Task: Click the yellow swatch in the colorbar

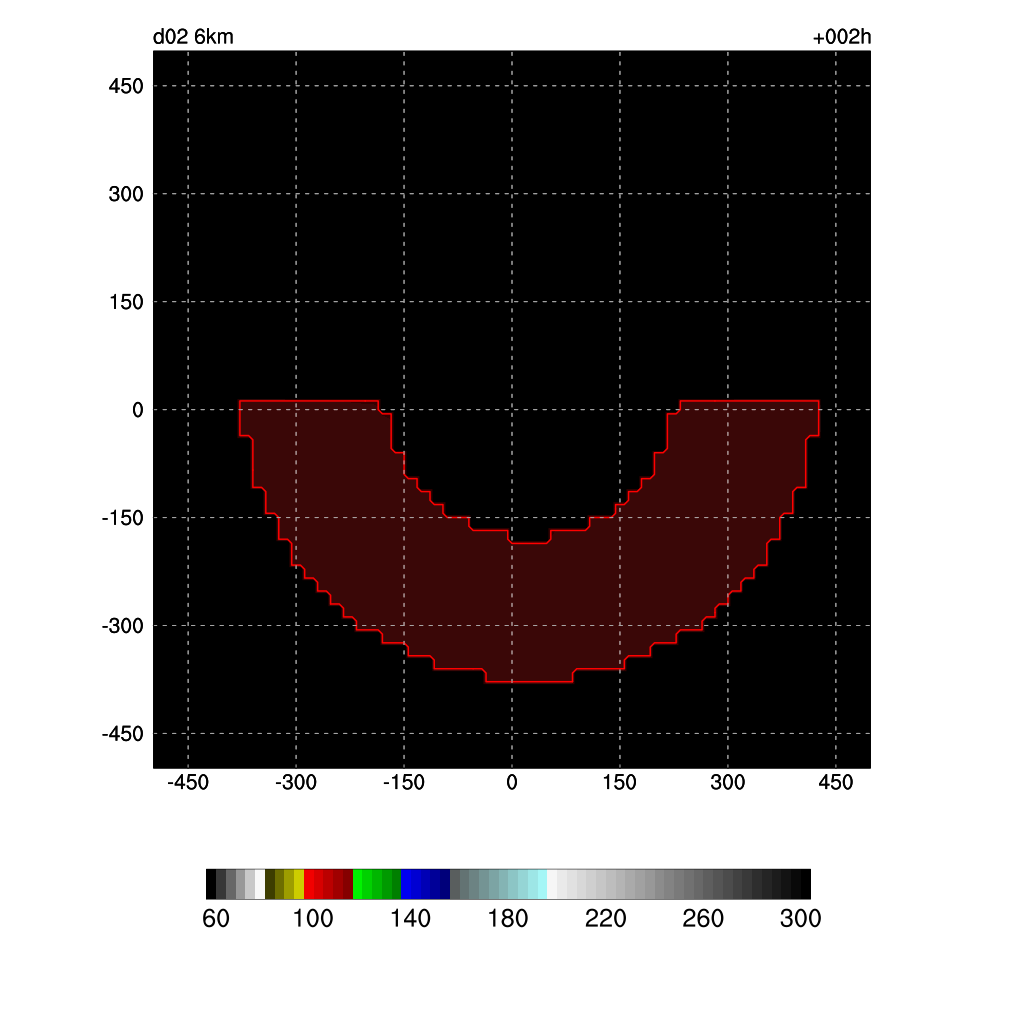Action: pos(298,884)
